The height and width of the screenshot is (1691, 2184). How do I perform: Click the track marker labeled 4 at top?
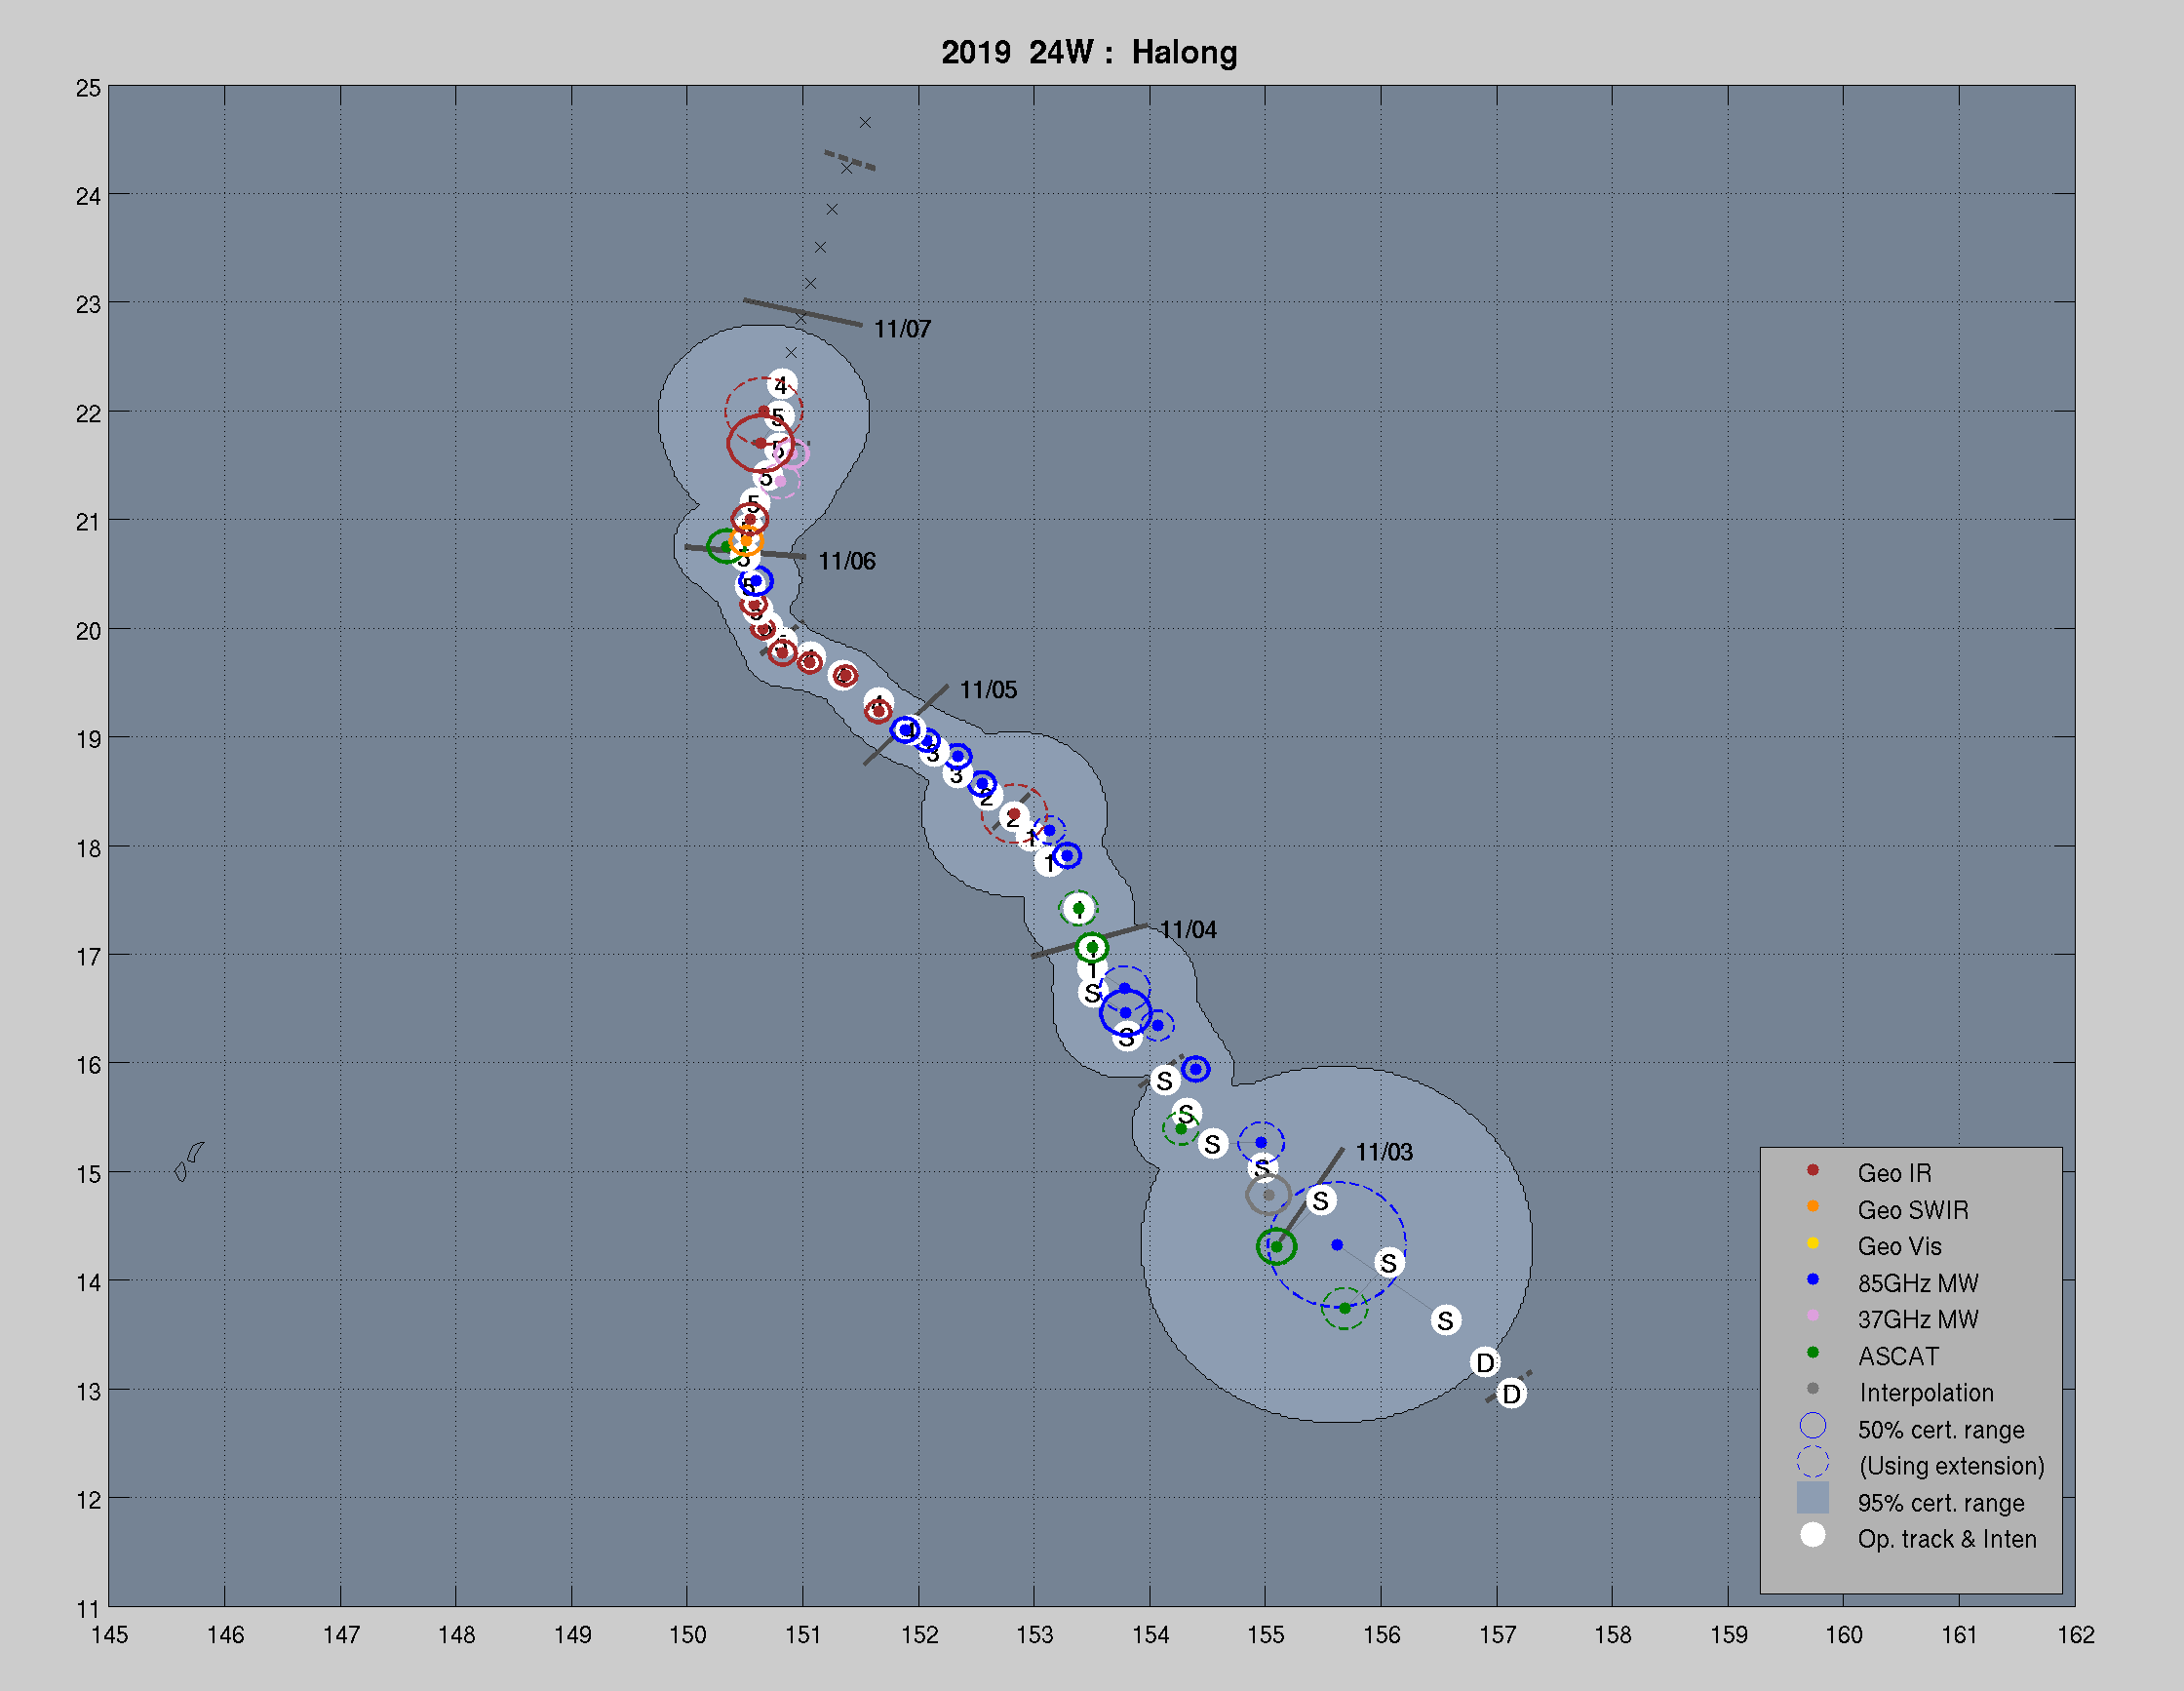click(x=781, y=384)
